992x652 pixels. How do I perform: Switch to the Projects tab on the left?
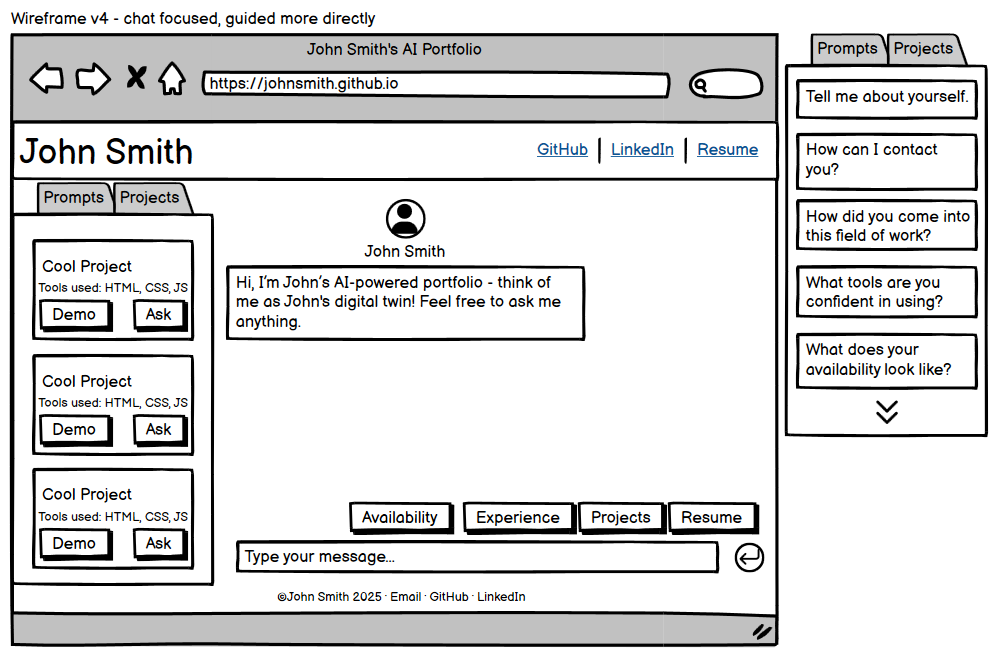pos(148,198)
